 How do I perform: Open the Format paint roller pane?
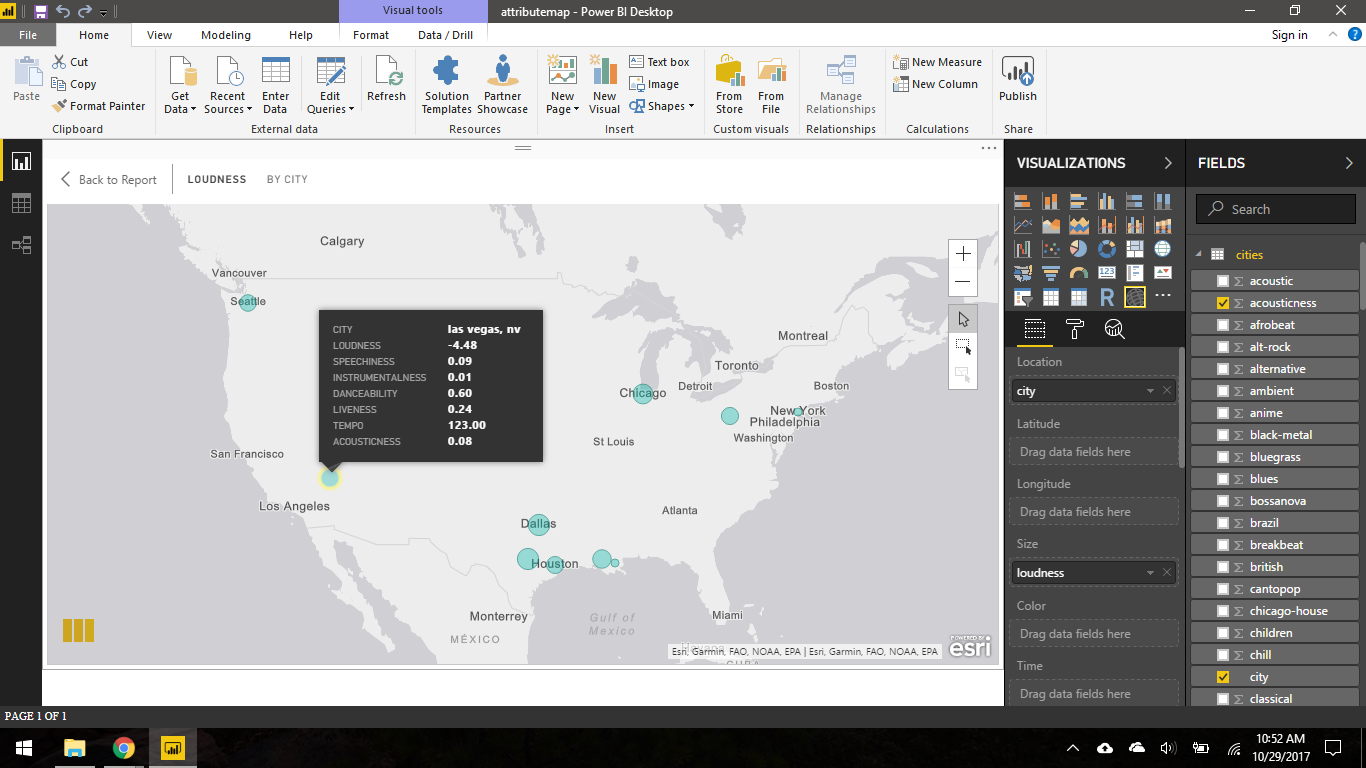click(1075, 329)
